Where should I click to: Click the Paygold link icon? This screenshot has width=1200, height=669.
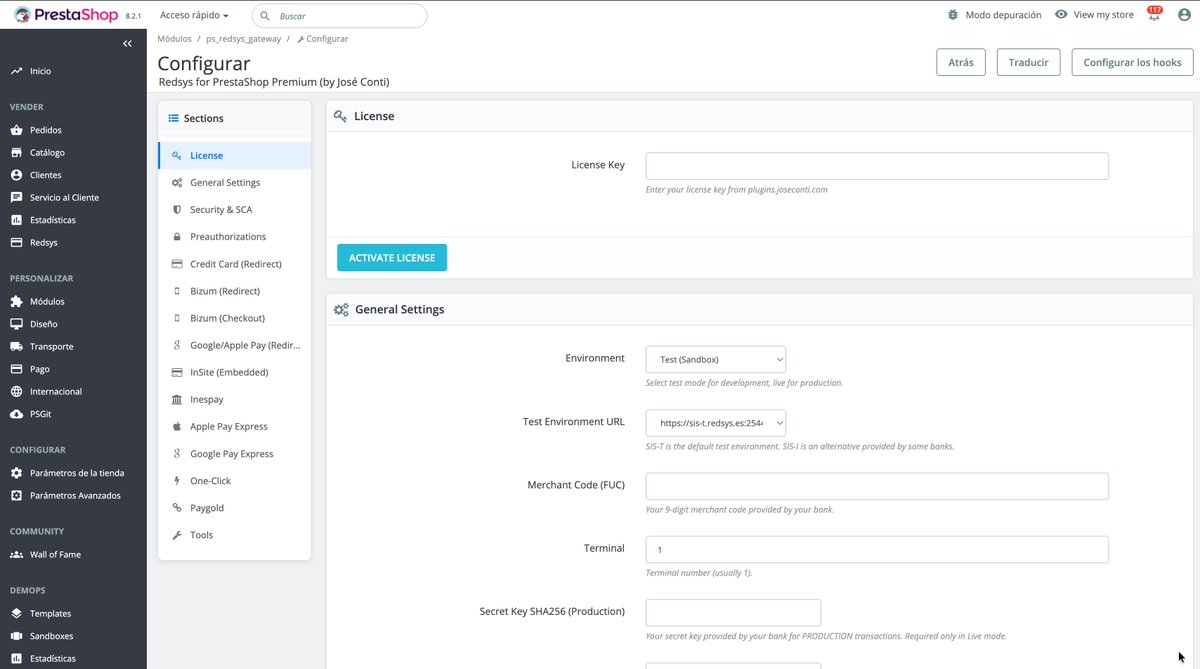pyautogui.click(x=177, y=508)
